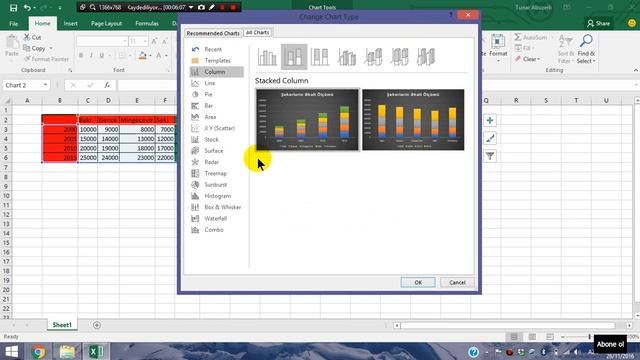The width and height of the screenshot is (640, 360).
Task: Choose Sunburst chart category
Action: coord(217,185)
